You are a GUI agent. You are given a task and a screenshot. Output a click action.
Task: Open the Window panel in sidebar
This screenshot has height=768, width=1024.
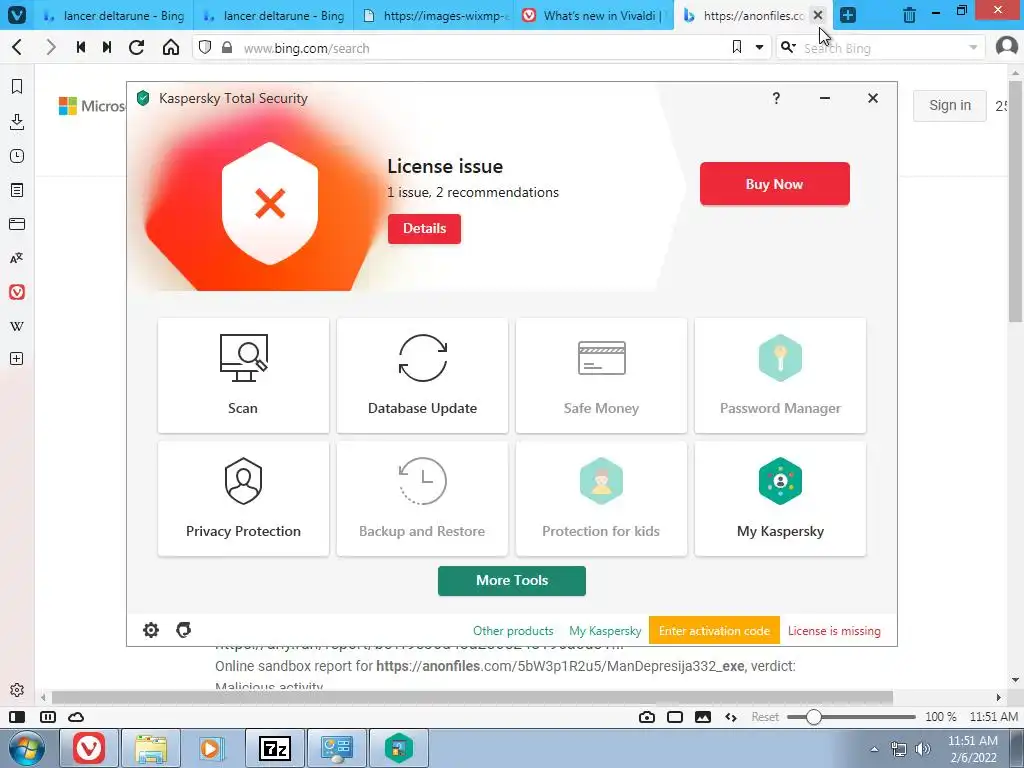17,224
